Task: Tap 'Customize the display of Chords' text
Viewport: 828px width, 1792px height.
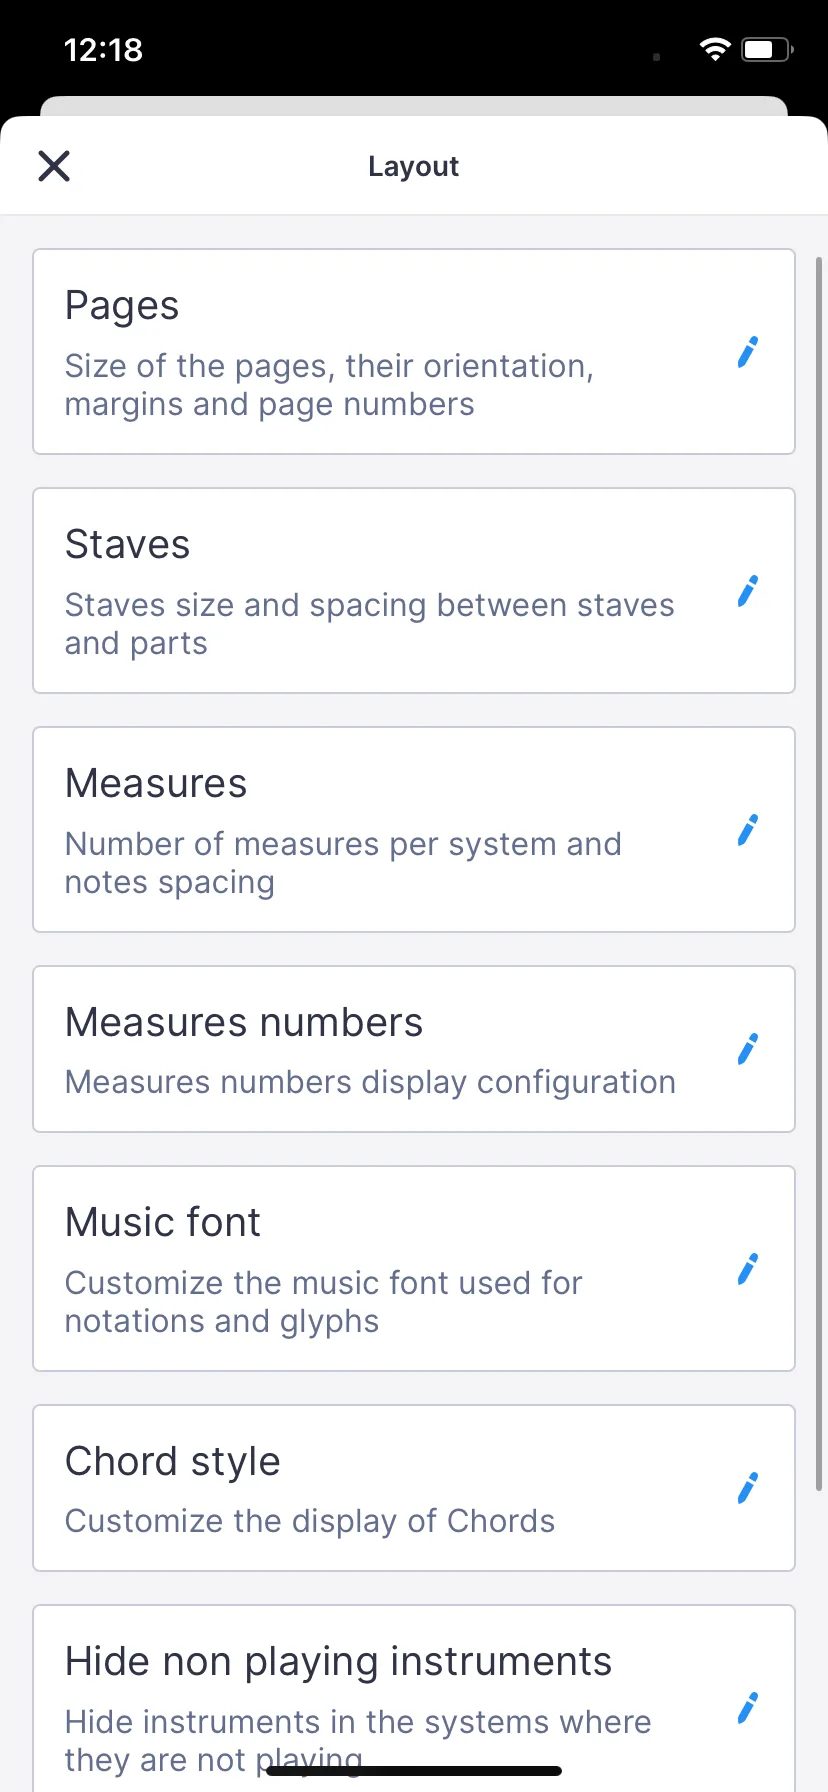Action: (x=309, y=1521)
